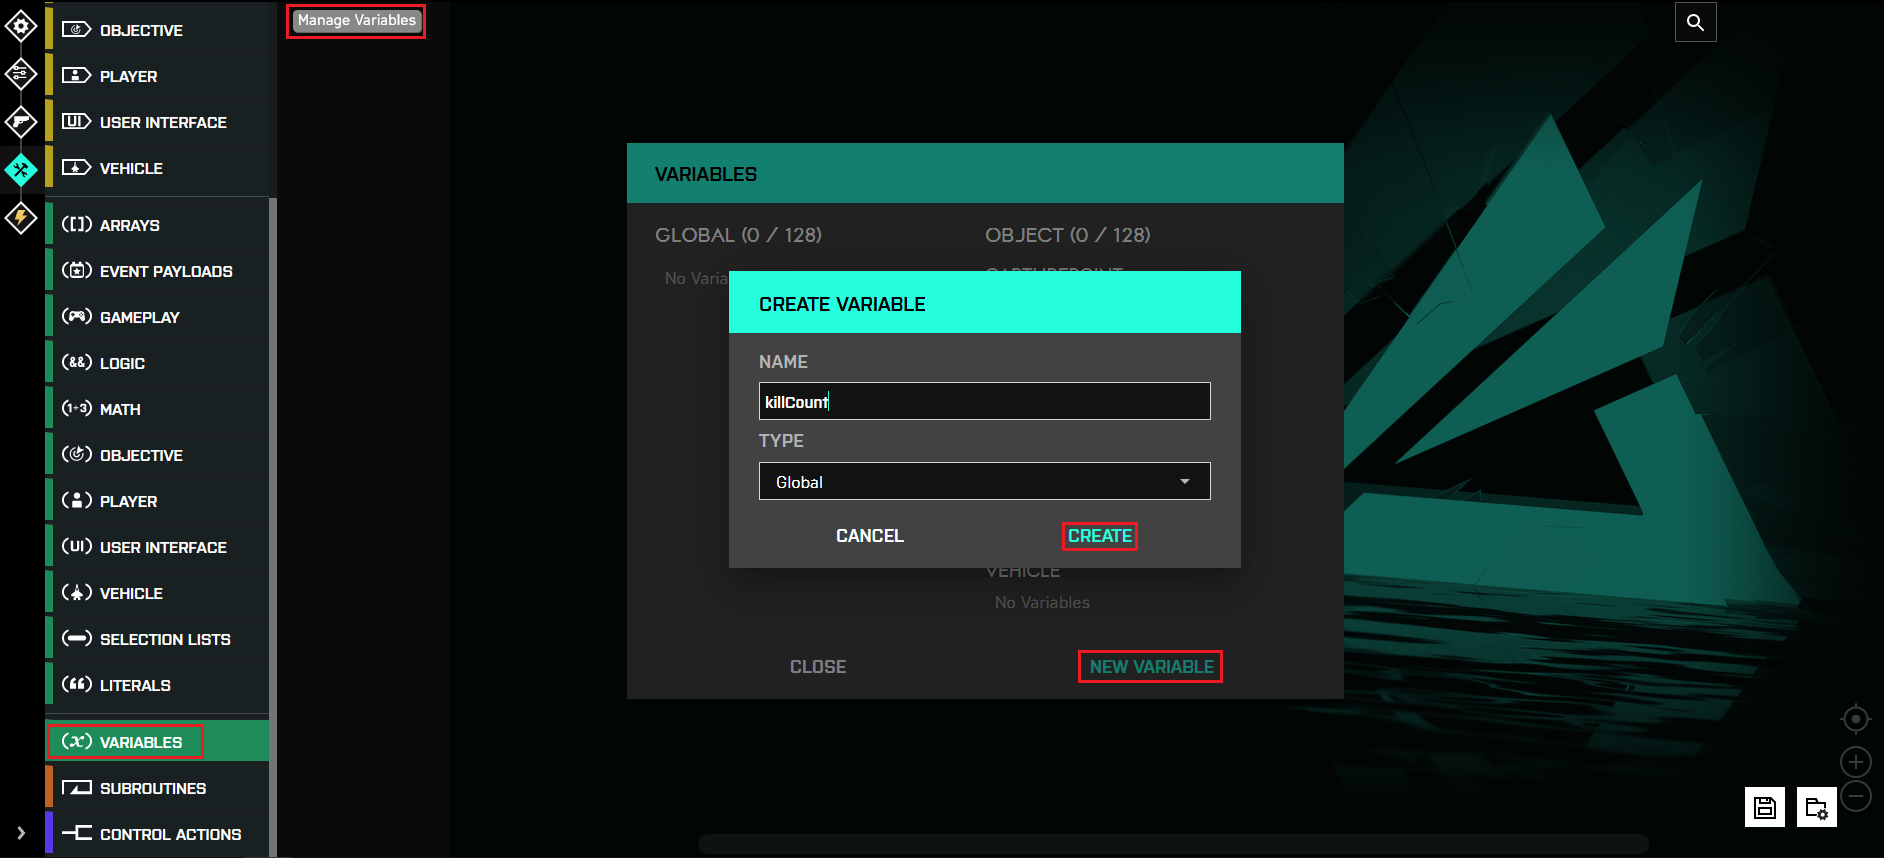Open the SUBROUTINES category
The height and width of the screenshot is (858, 1884).
click(157, 788)
